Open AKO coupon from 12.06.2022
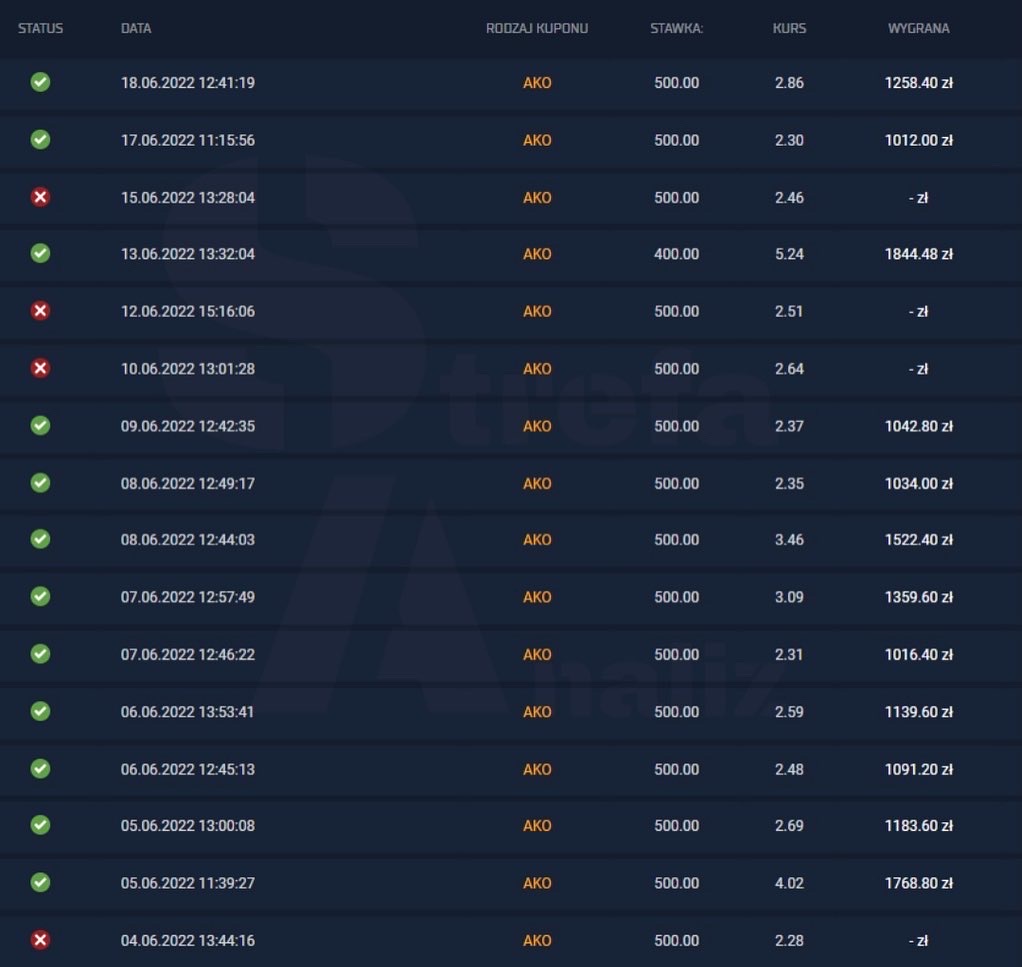The width and height of the screenshot is (1022, 967). 537,311
